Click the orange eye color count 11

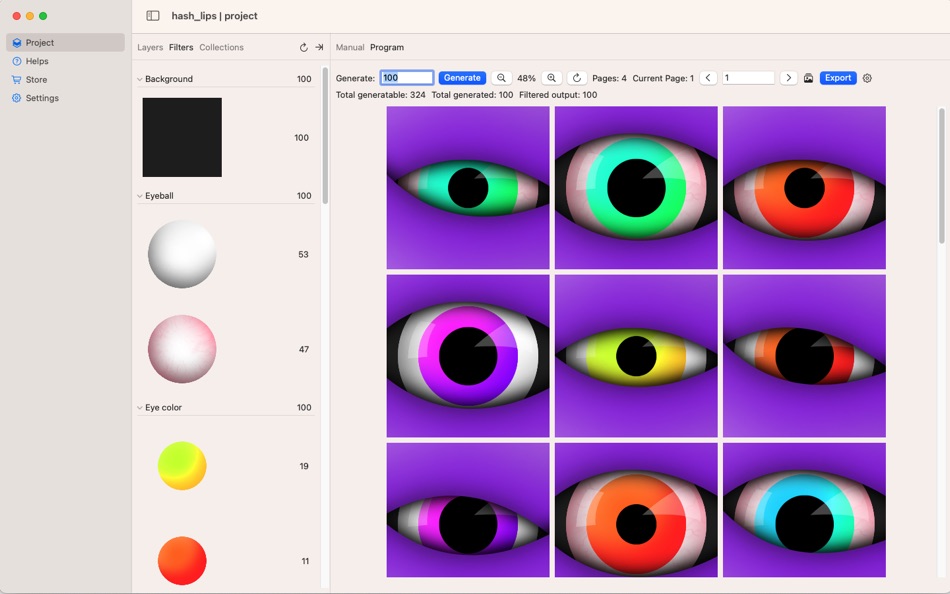(x=305, y=561)
